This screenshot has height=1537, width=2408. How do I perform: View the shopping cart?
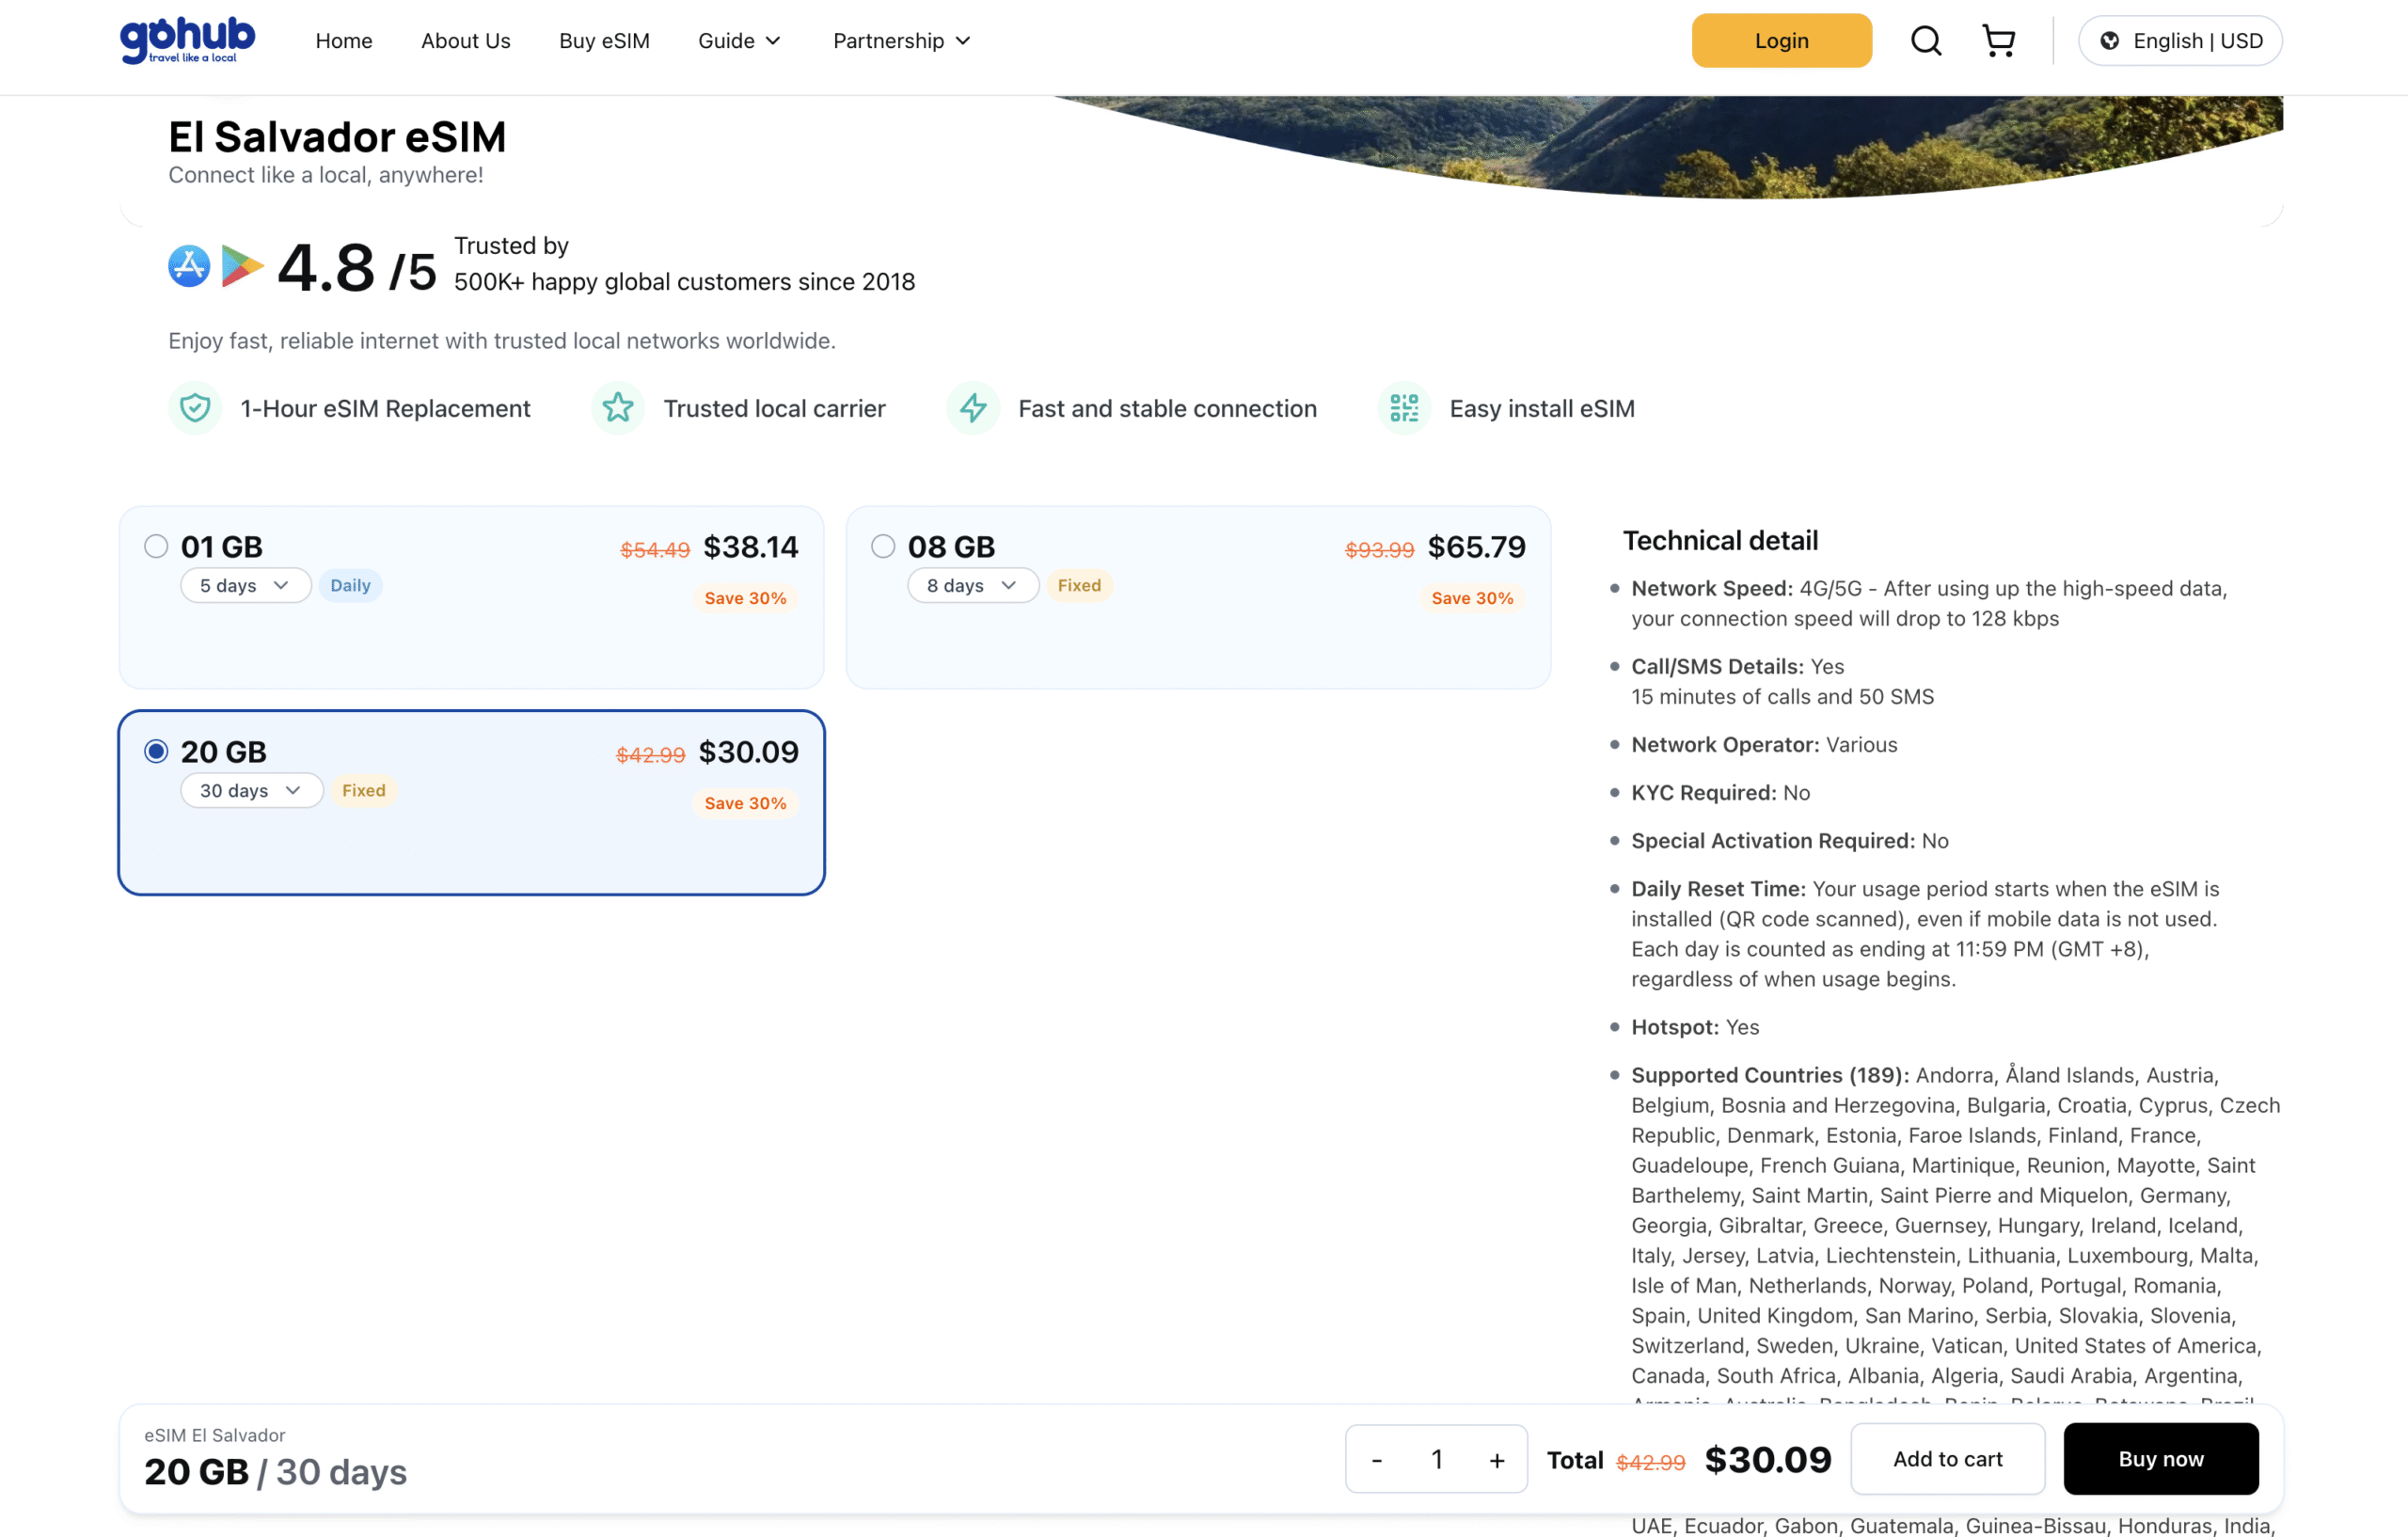click(x=1999, y=40)
